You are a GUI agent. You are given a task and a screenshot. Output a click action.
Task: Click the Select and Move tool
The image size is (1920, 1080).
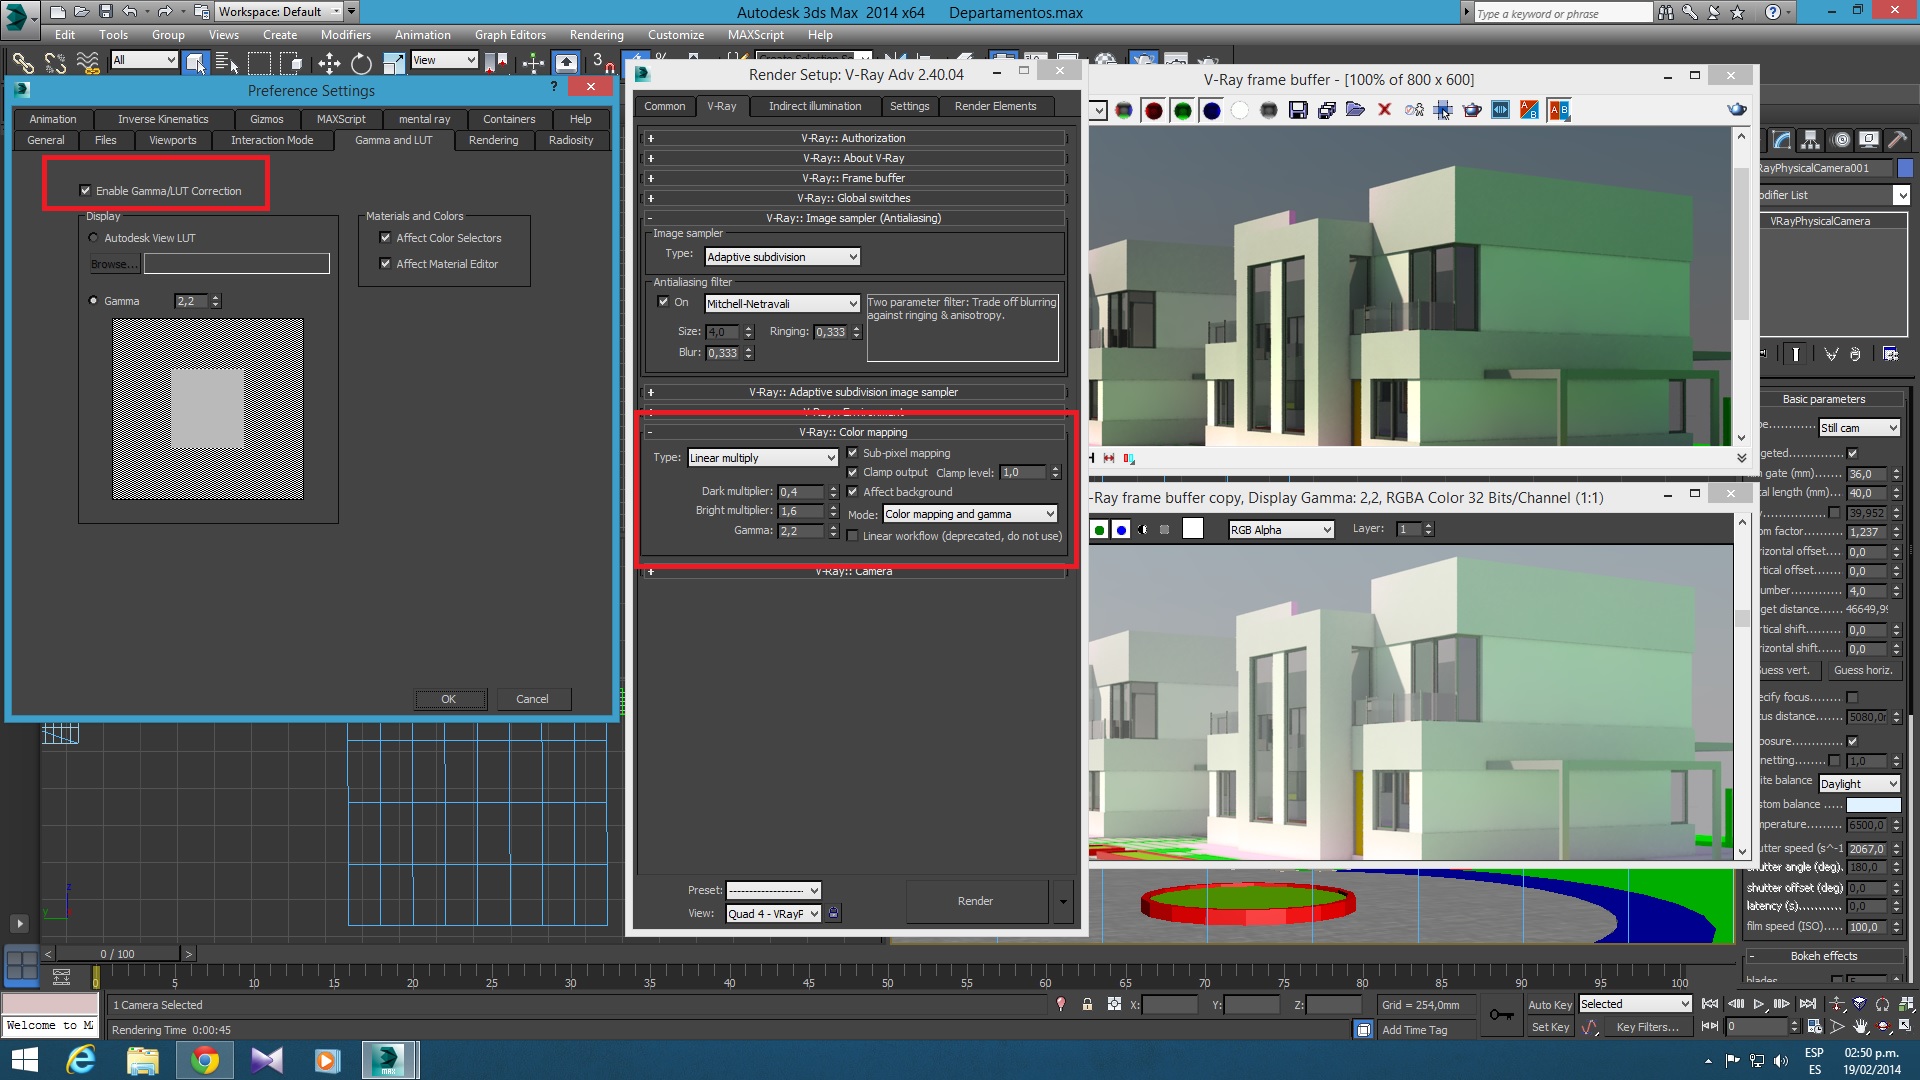329,64
